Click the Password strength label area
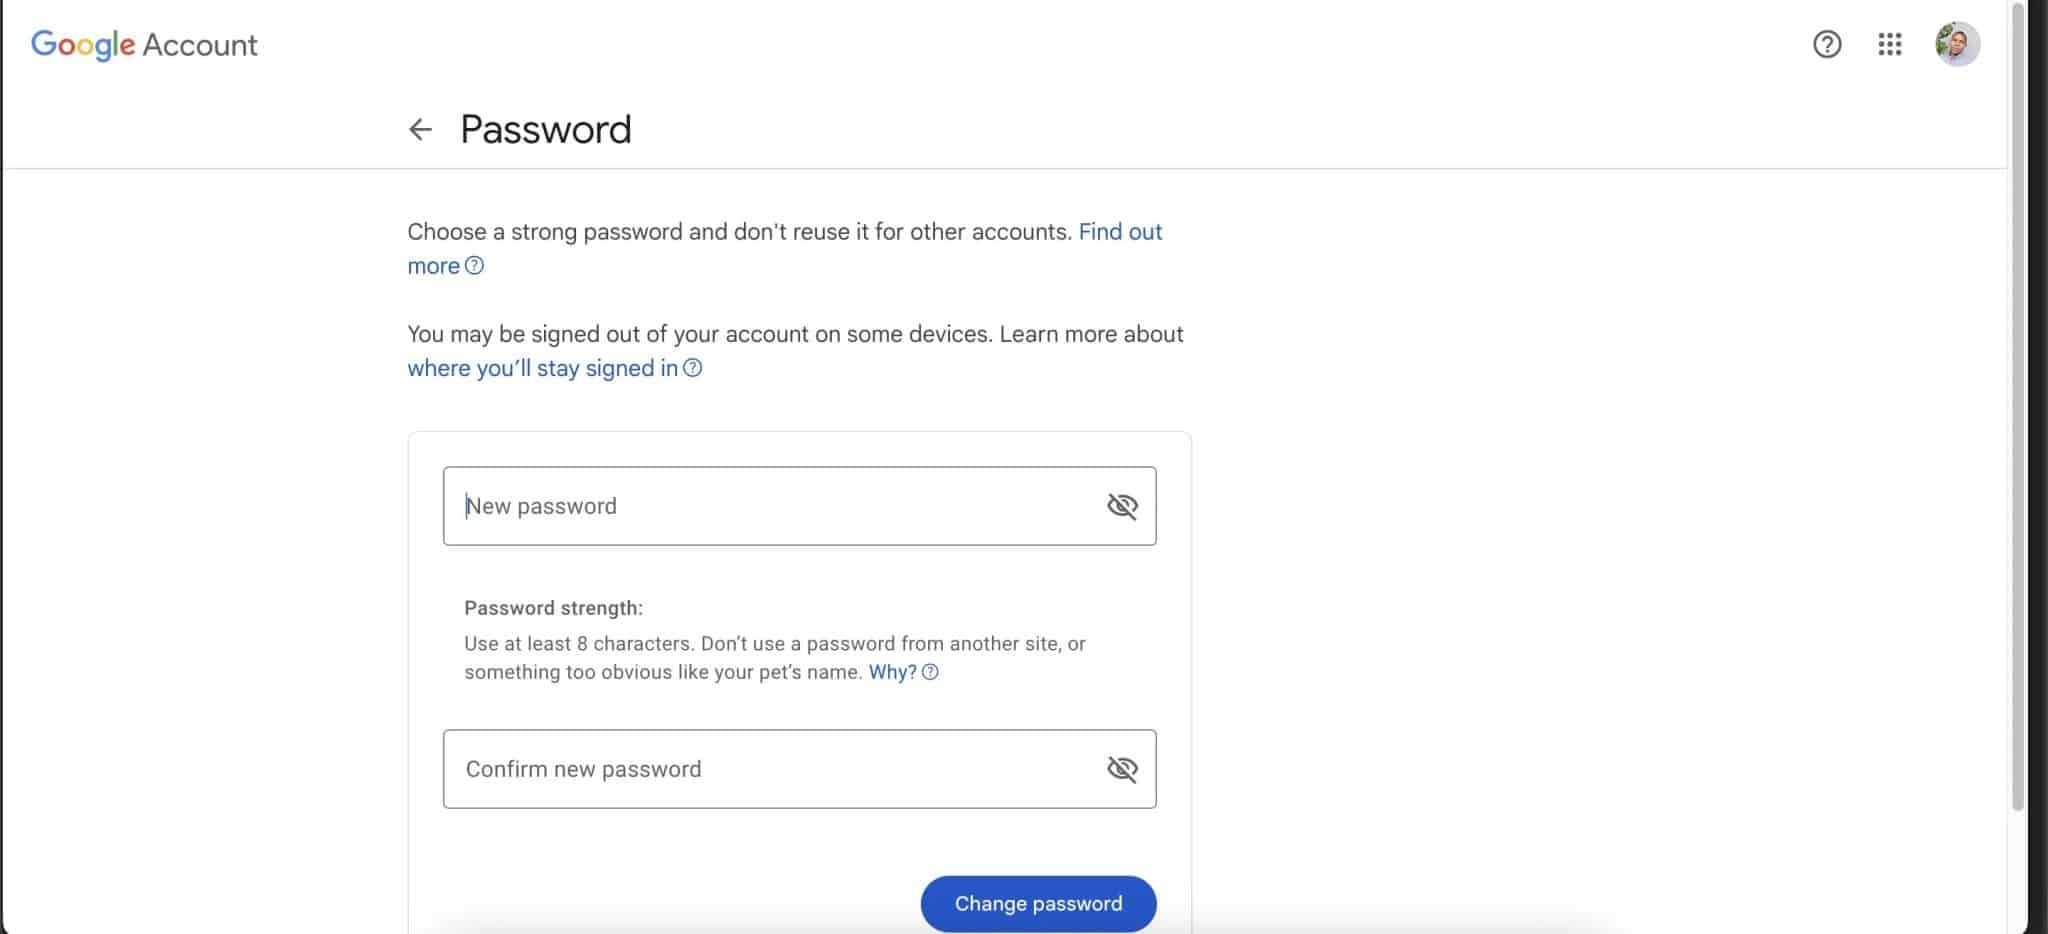Viewport: 2048px width, 934px height. pyautogui.click(x=555, y=608)
